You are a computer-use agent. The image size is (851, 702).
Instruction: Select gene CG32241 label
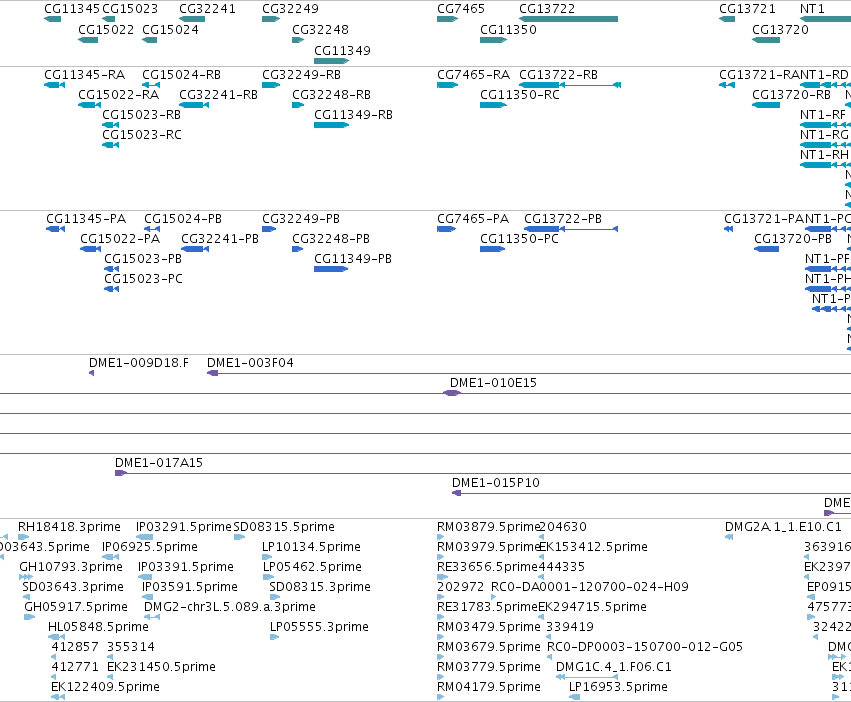coord(207,9)
